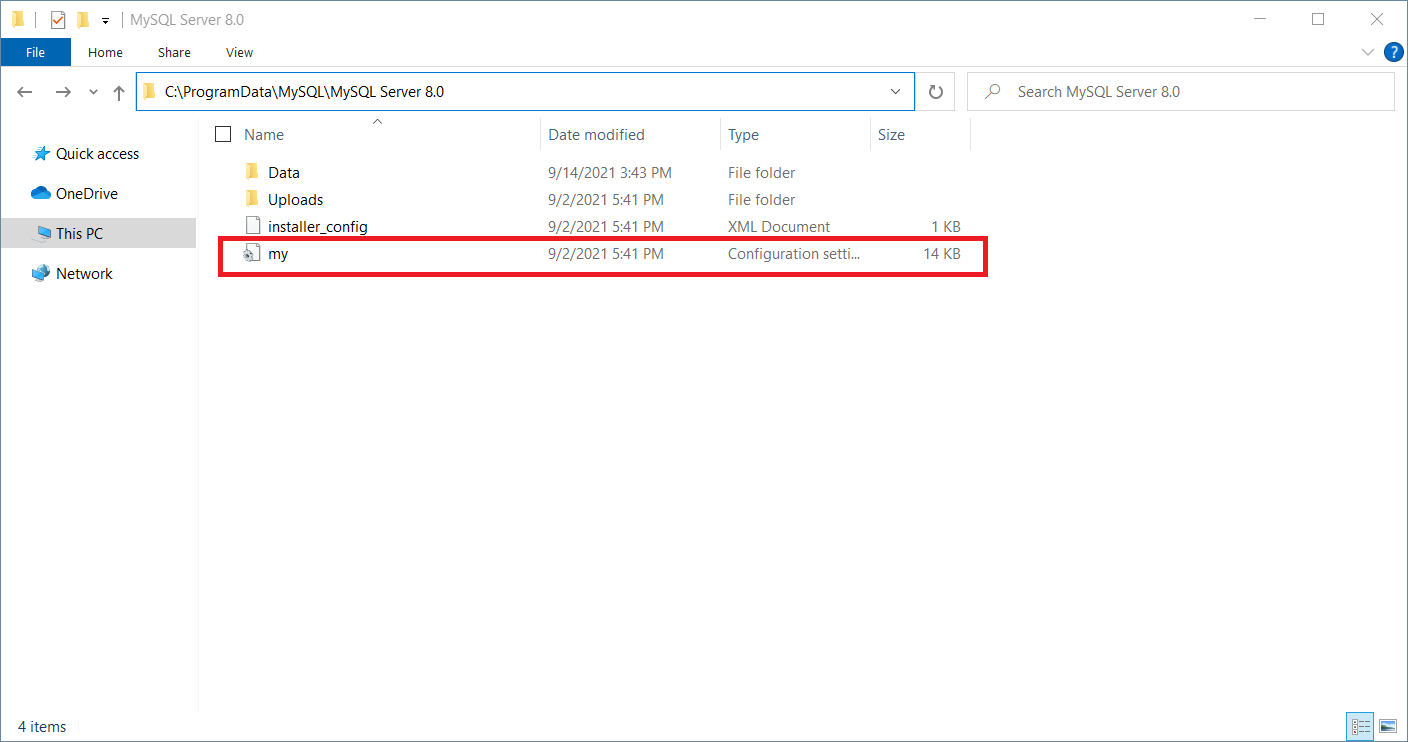Open the Customize Quick Access Toolbar dropdown
1408x742 pixels.
(105, 20)
